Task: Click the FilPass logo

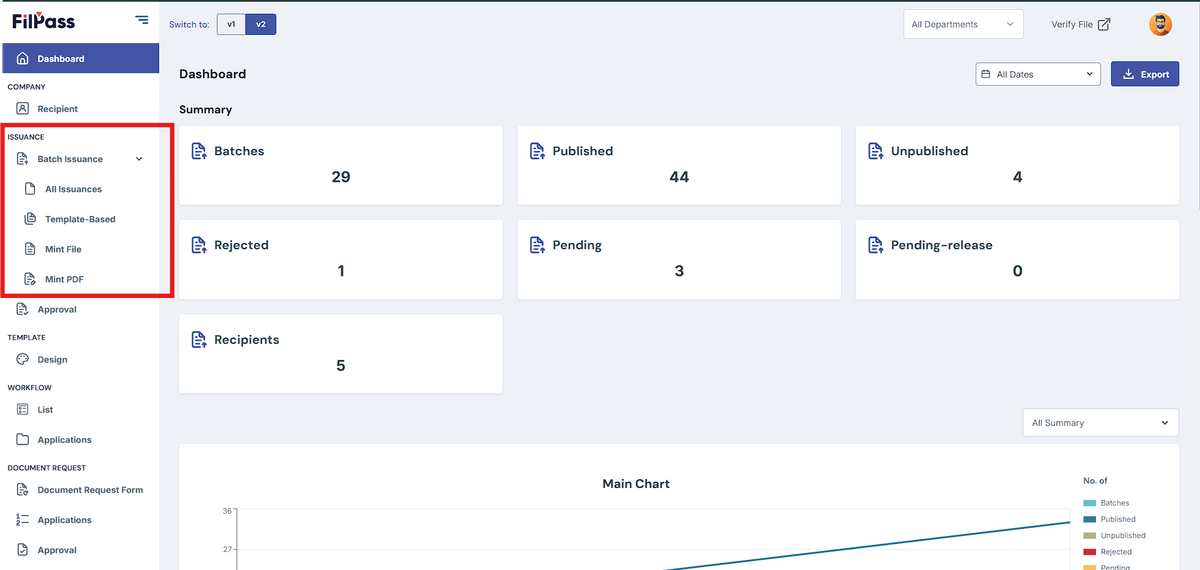Action: coord(43,20)
